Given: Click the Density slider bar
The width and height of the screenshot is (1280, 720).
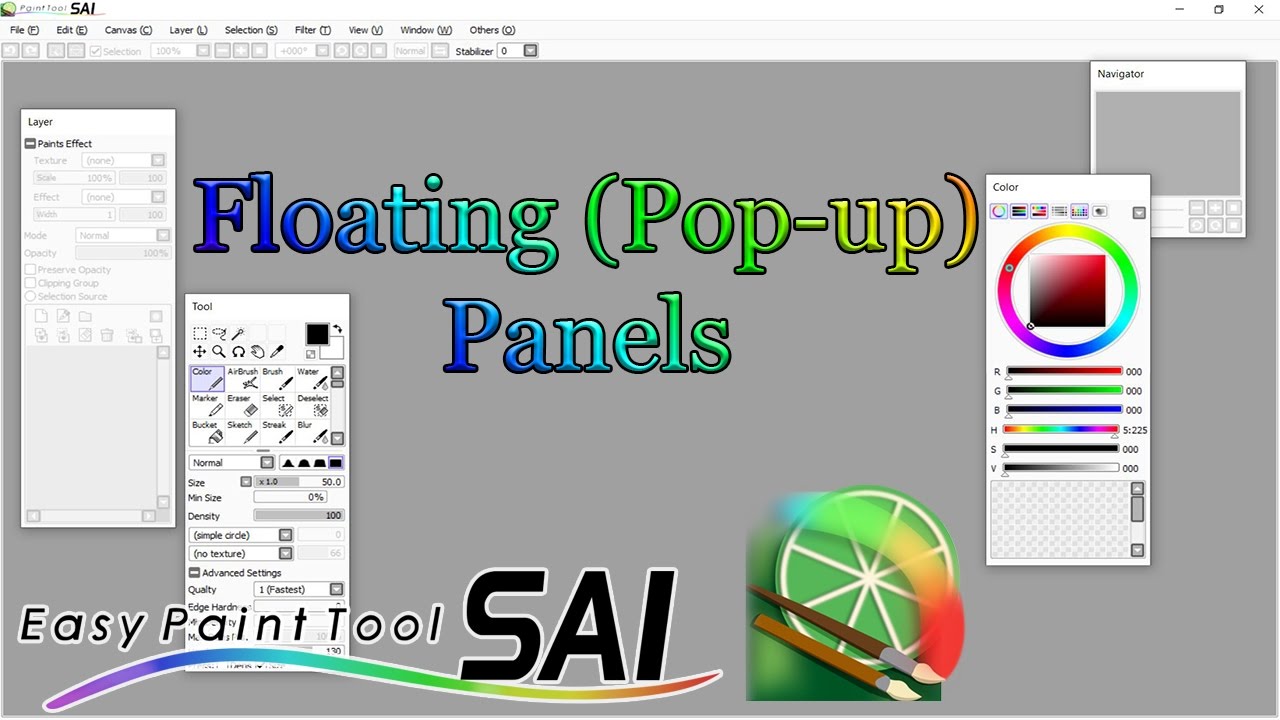Looking at the screenshot, I should click(299, 516).
